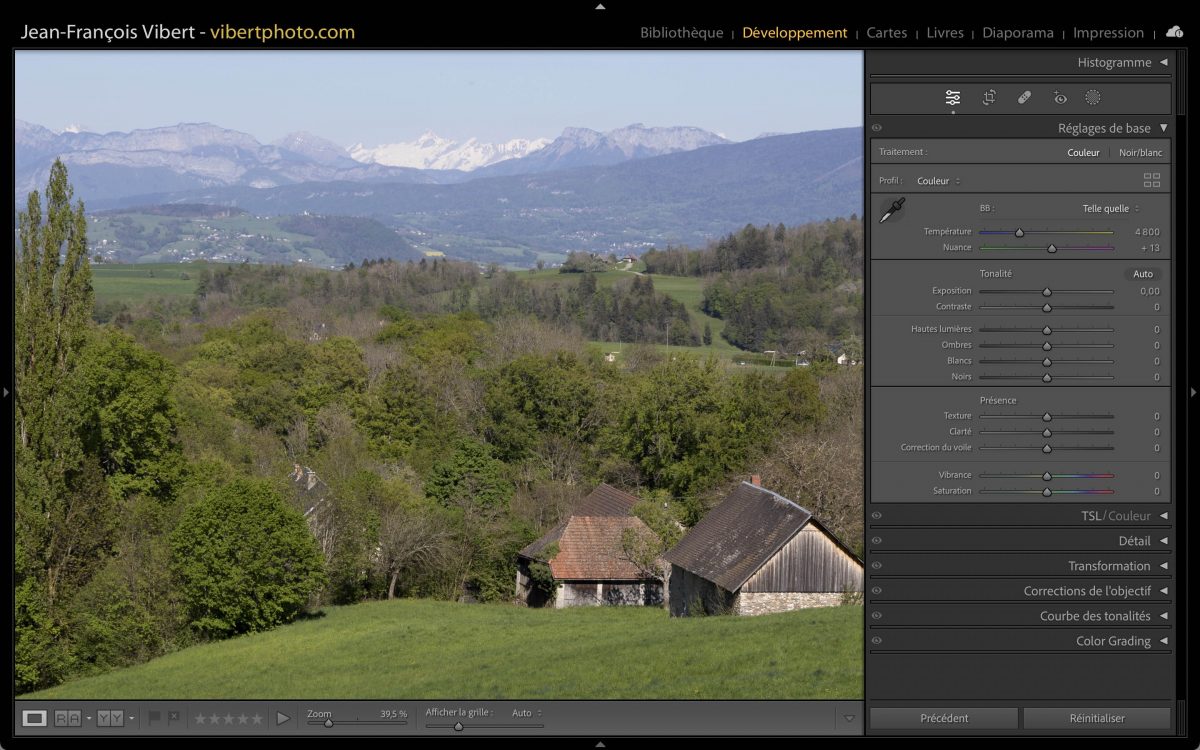Set rating with the third star

229,718
